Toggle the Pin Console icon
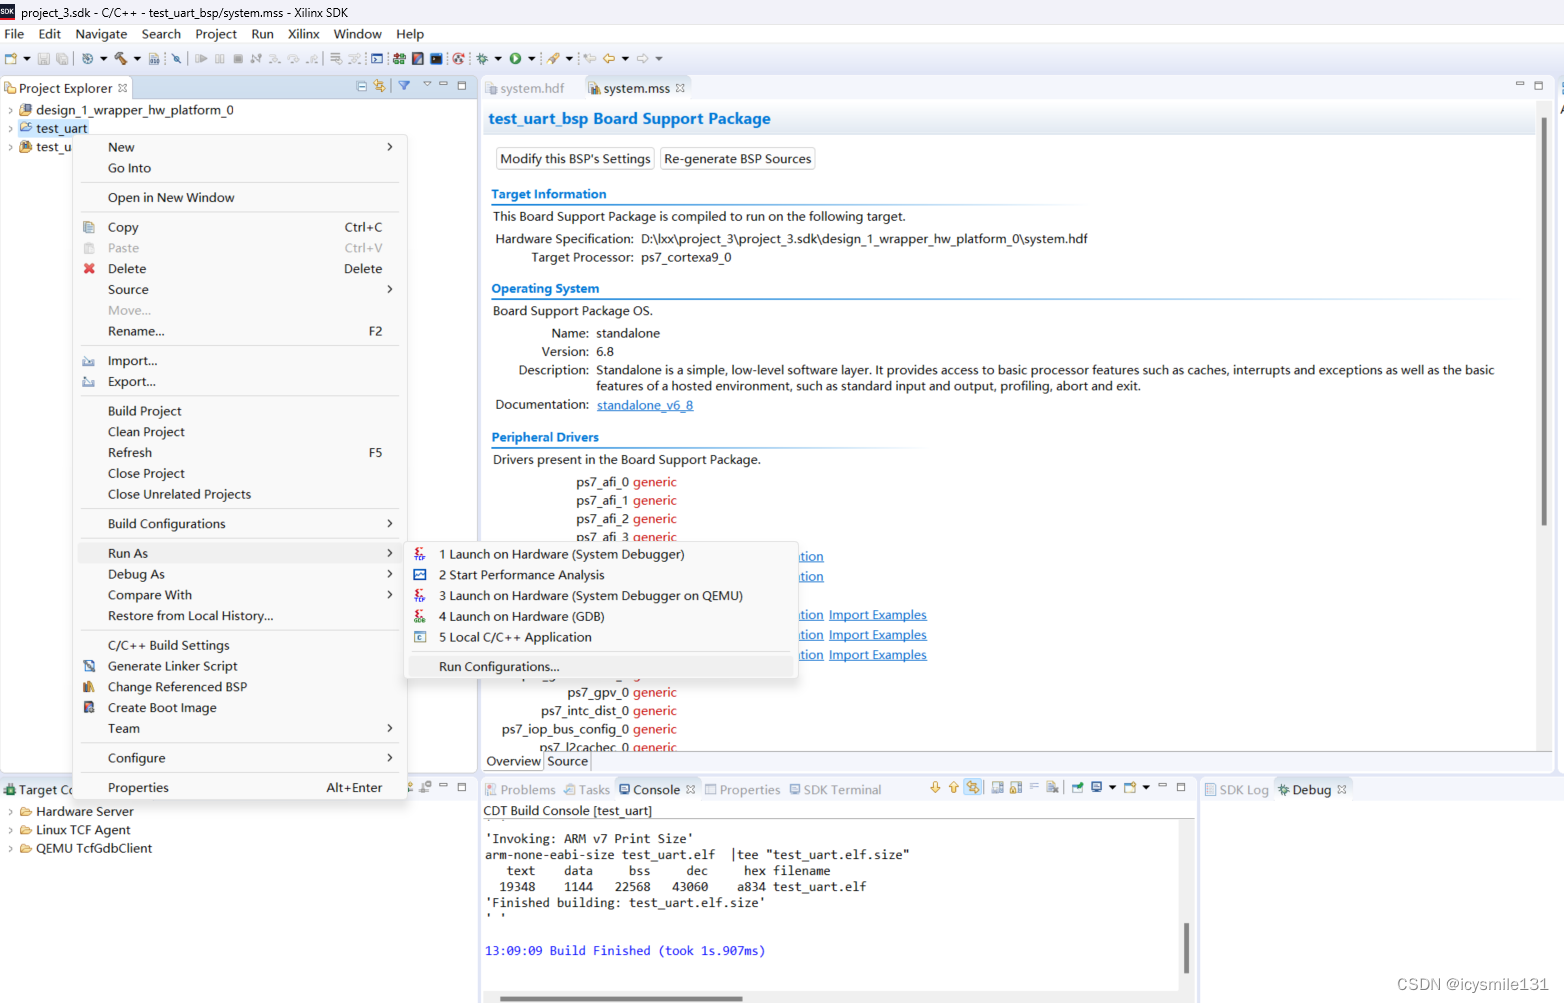Screen dimensions: 1564x1003 tap(1077, 788)
